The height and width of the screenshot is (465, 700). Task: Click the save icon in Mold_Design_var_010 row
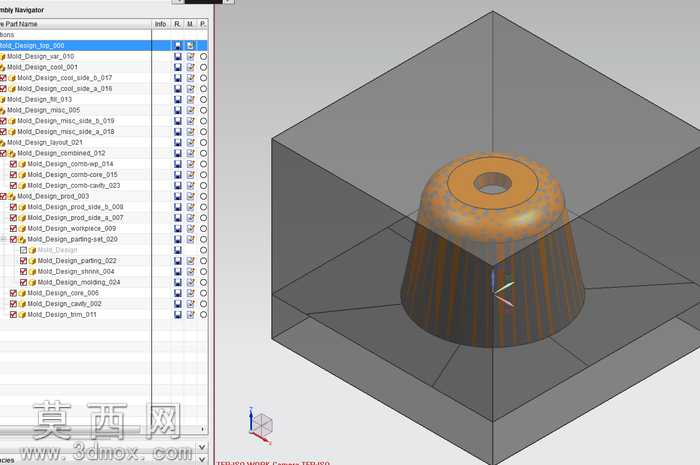click(x=178, y=56)
